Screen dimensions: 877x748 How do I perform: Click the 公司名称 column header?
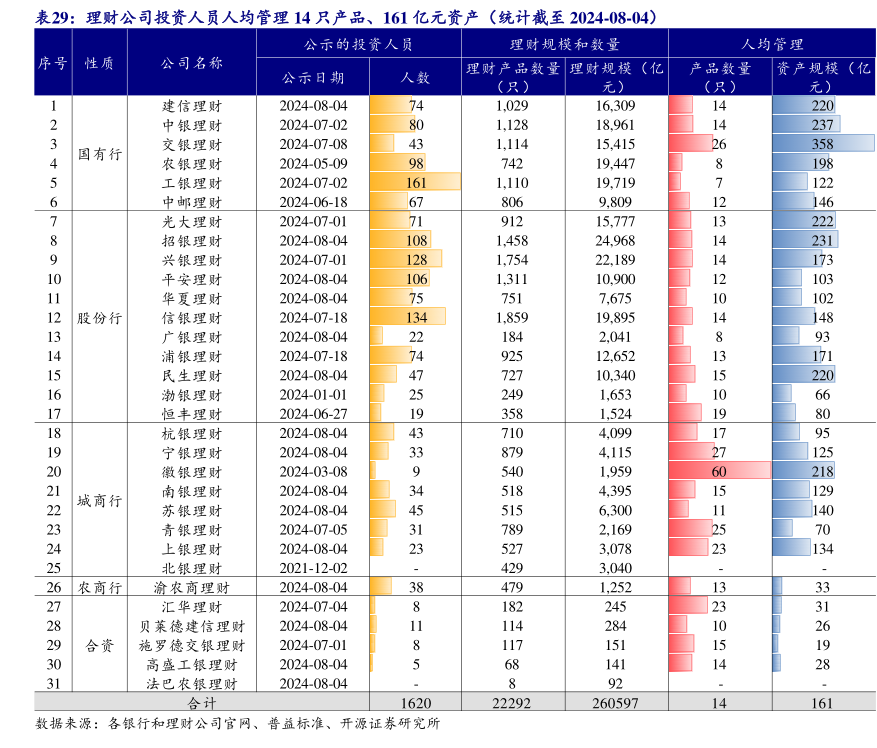(x=191, y=62)
